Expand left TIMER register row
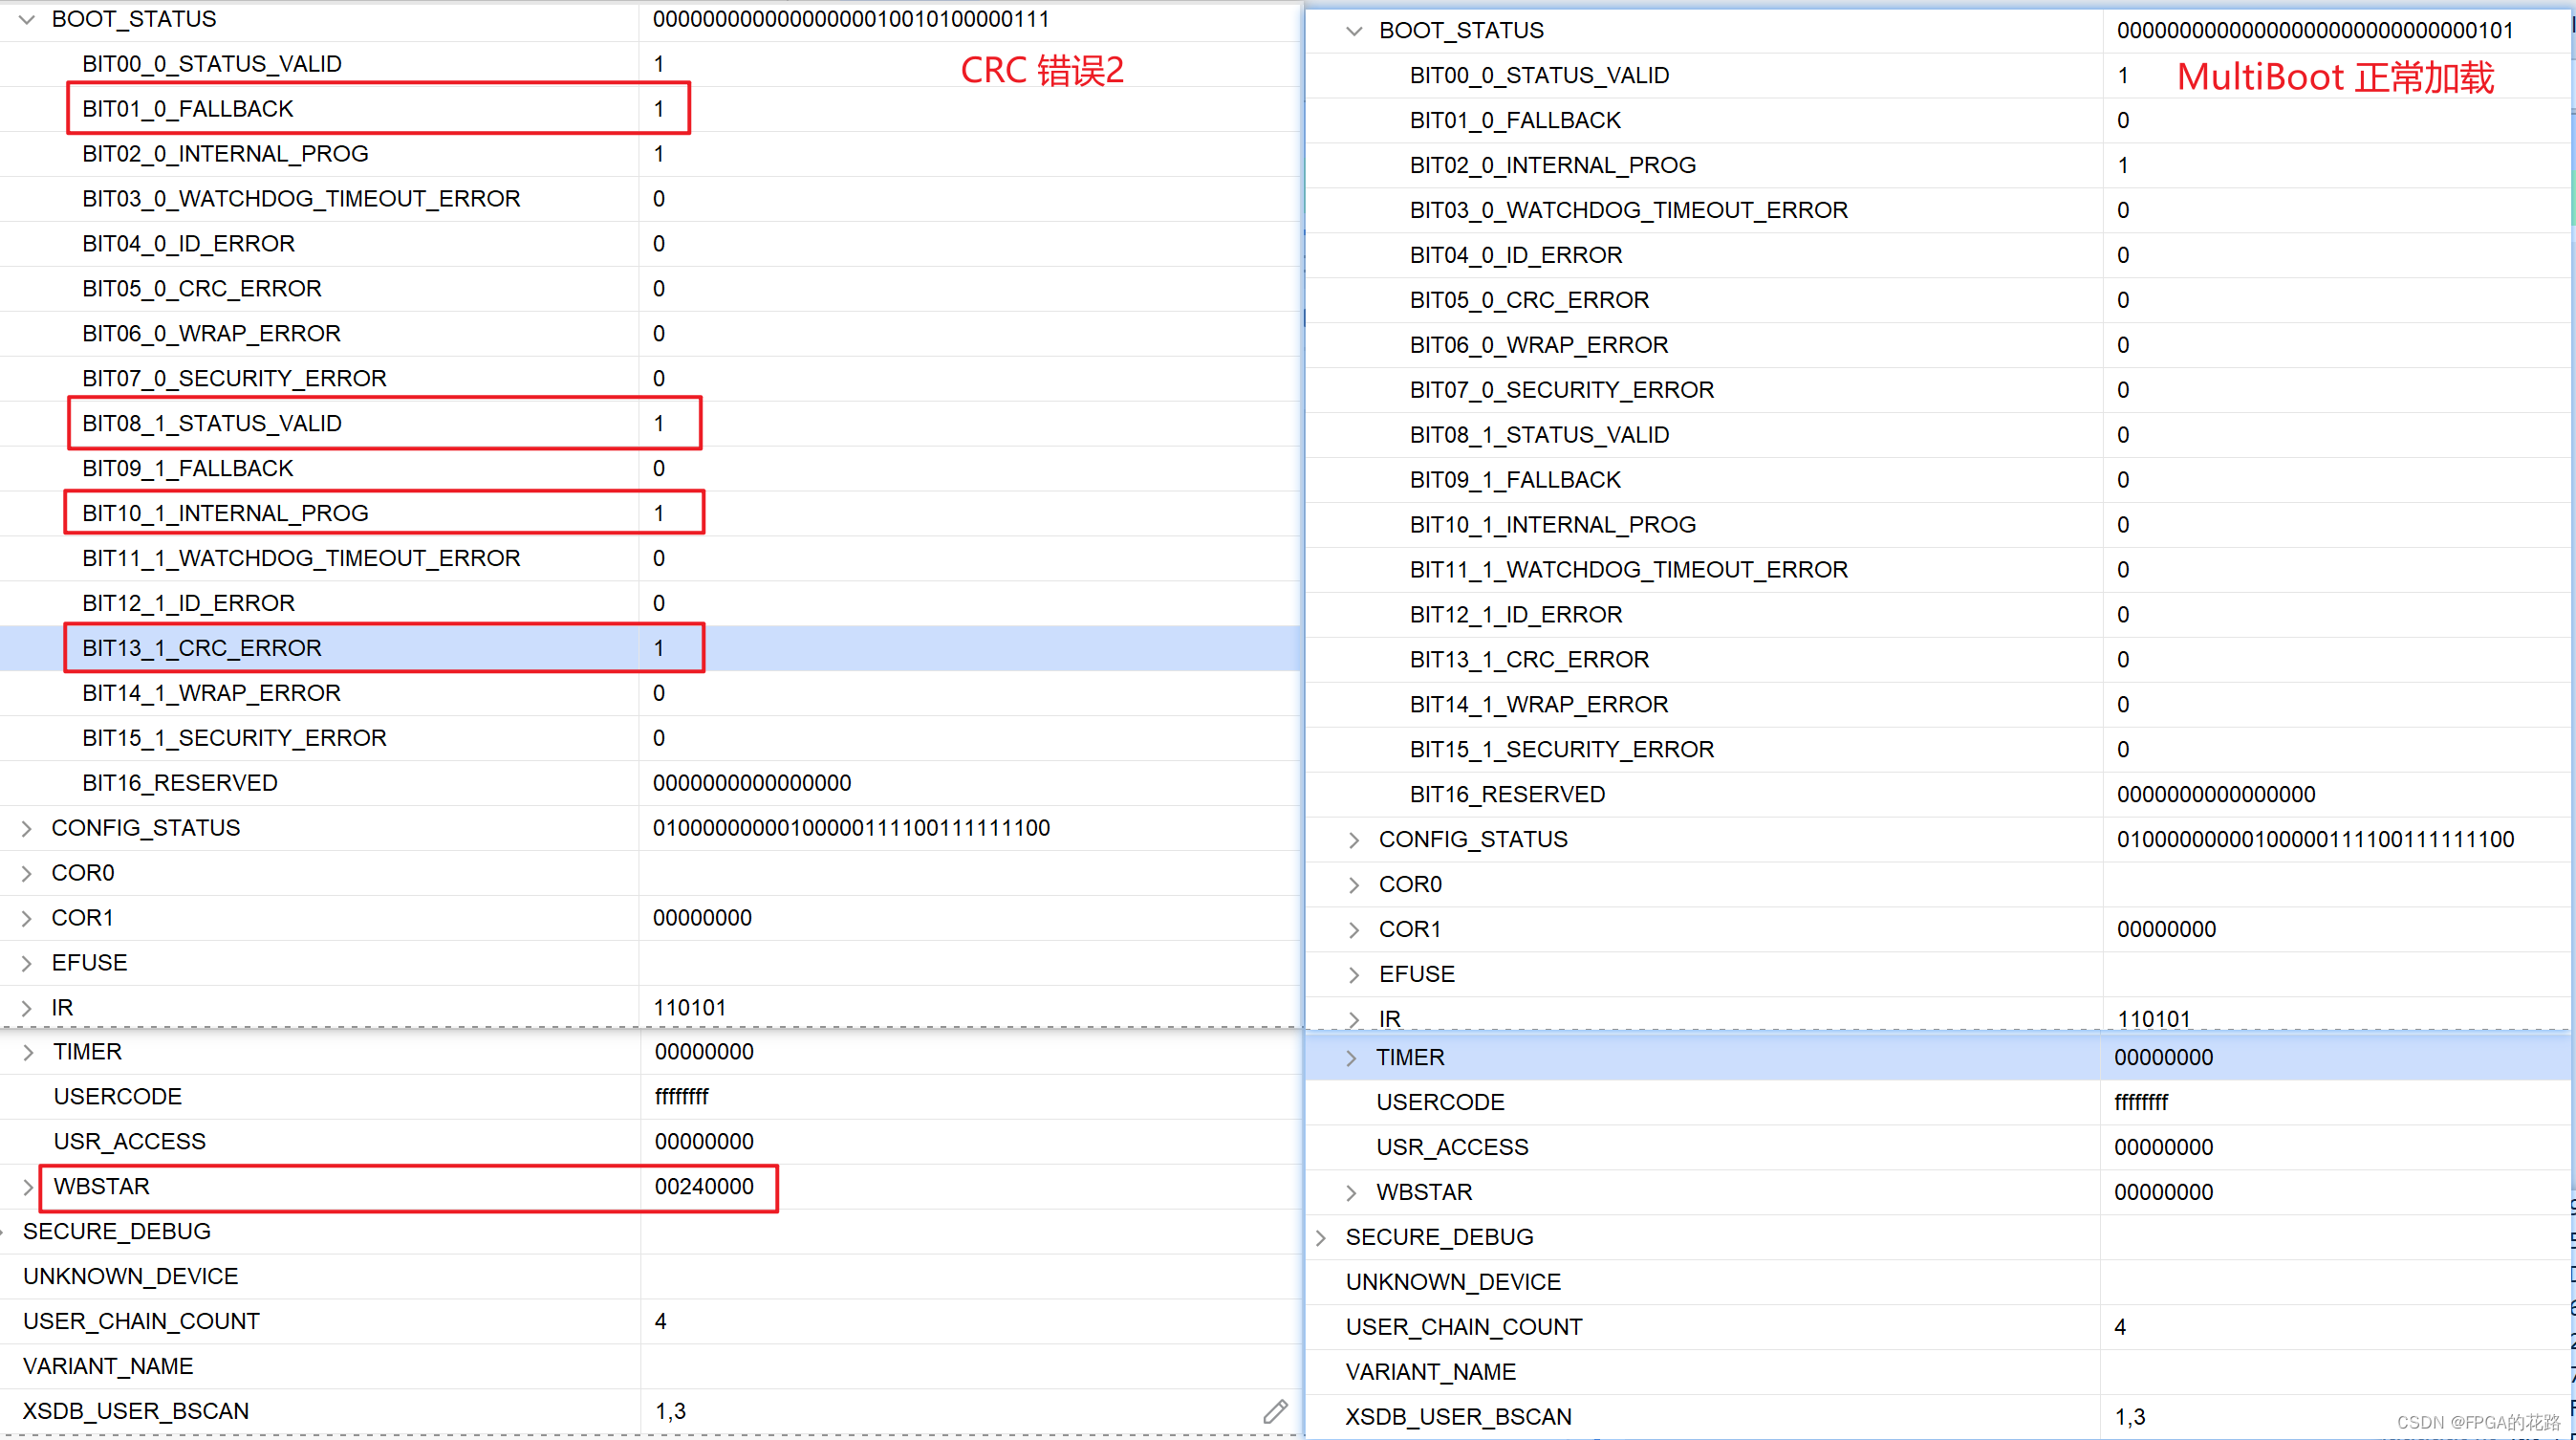The image size is (2576, 1440). (28, 1052)
